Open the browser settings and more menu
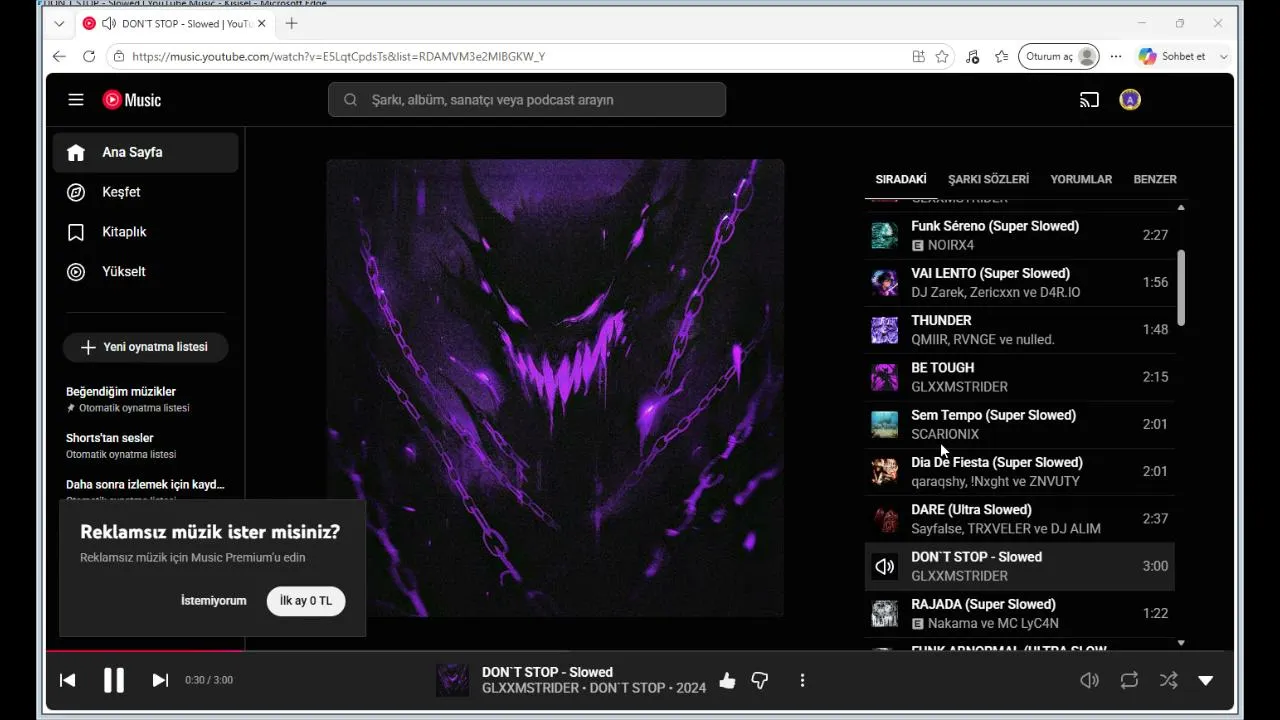The width and height of the screenshot is (1280, 720). point(1116,57)
